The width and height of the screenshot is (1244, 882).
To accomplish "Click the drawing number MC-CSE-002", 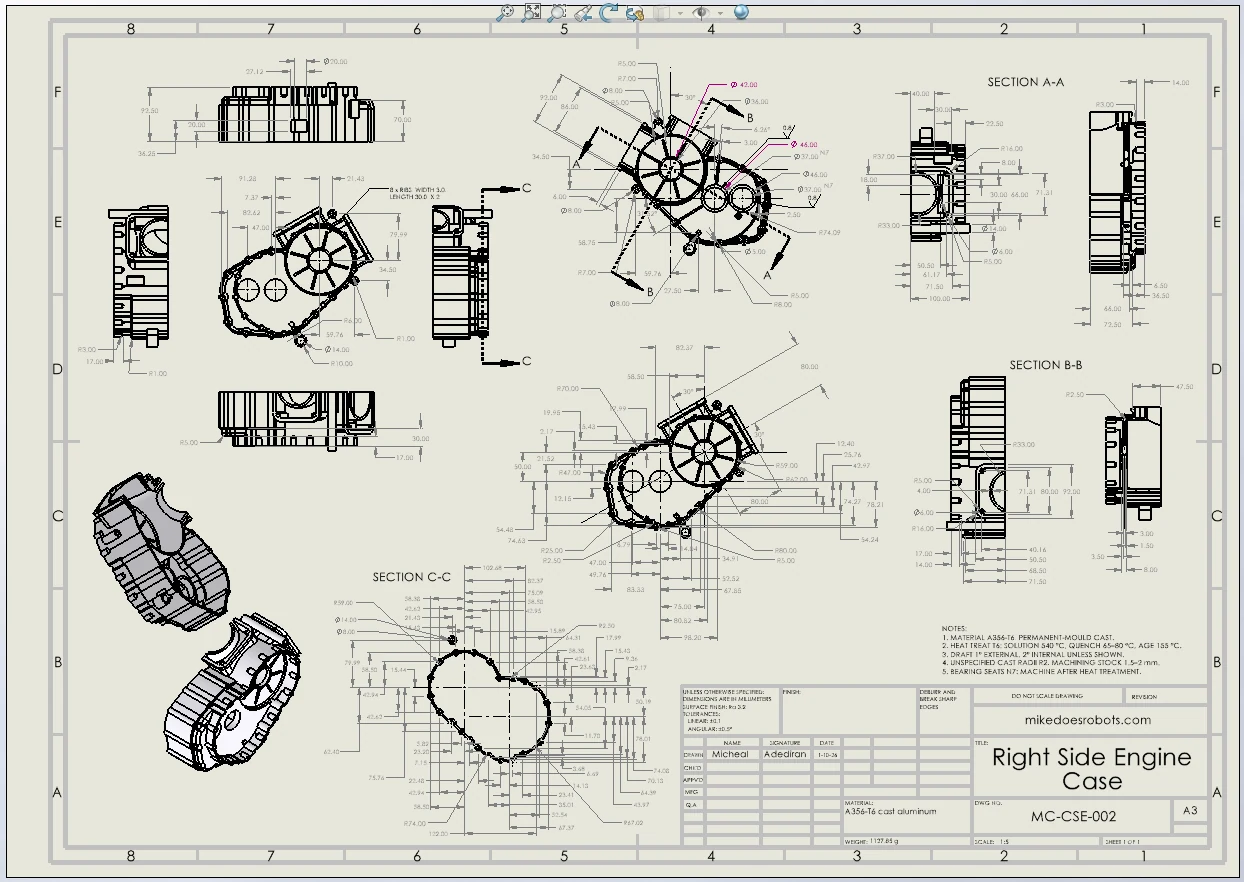I will pyautogui.click(x=1074, y=816).
